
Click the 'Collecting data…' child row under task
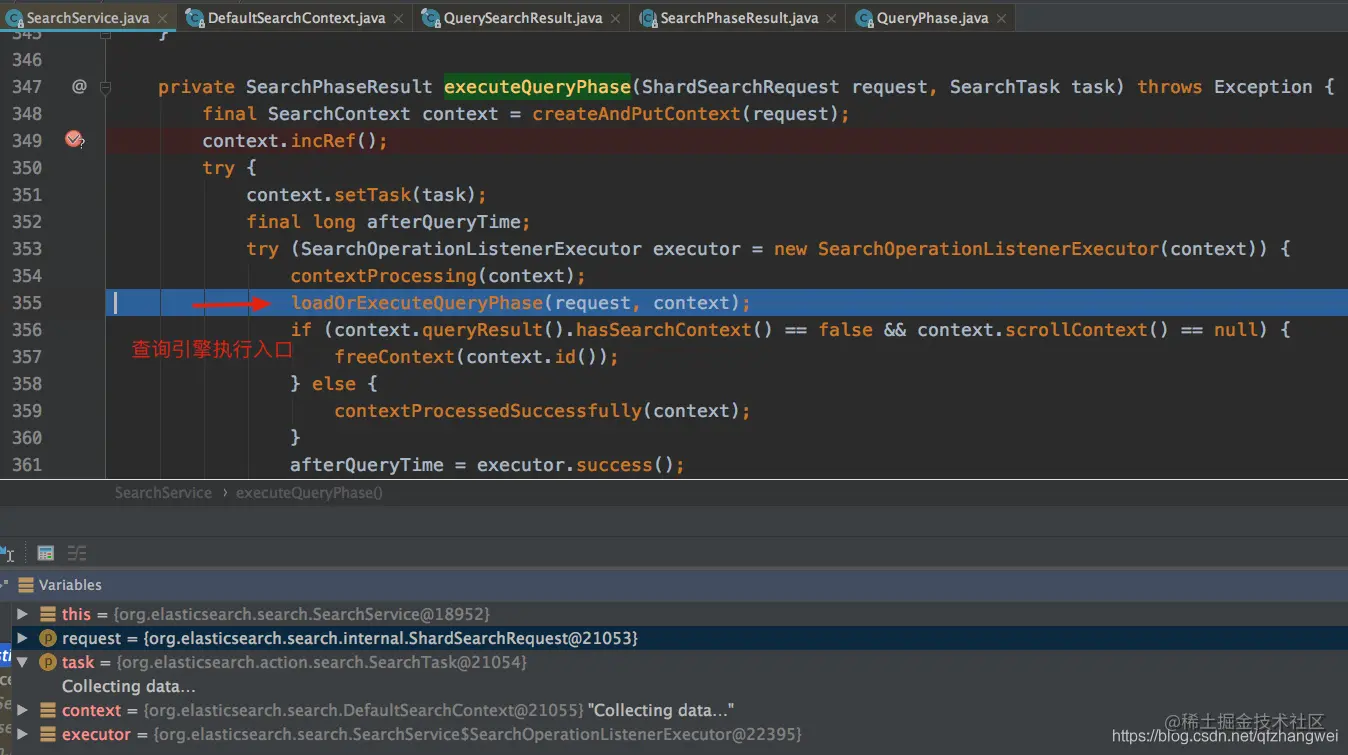click(x=128, y=686)
